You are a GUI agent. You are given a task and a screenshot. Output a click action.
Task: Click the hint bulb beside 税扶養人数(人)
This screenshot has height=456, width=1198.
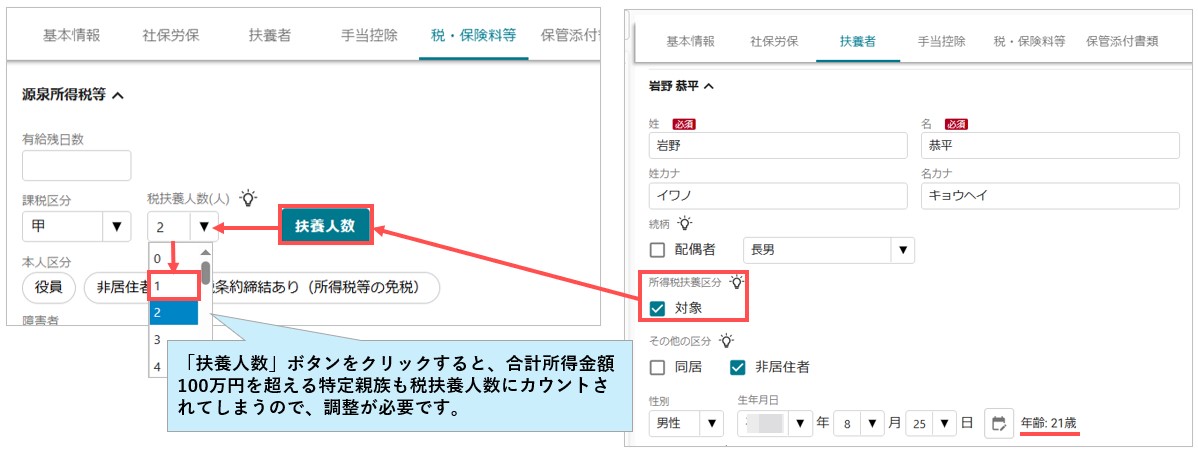coord(248,198)
